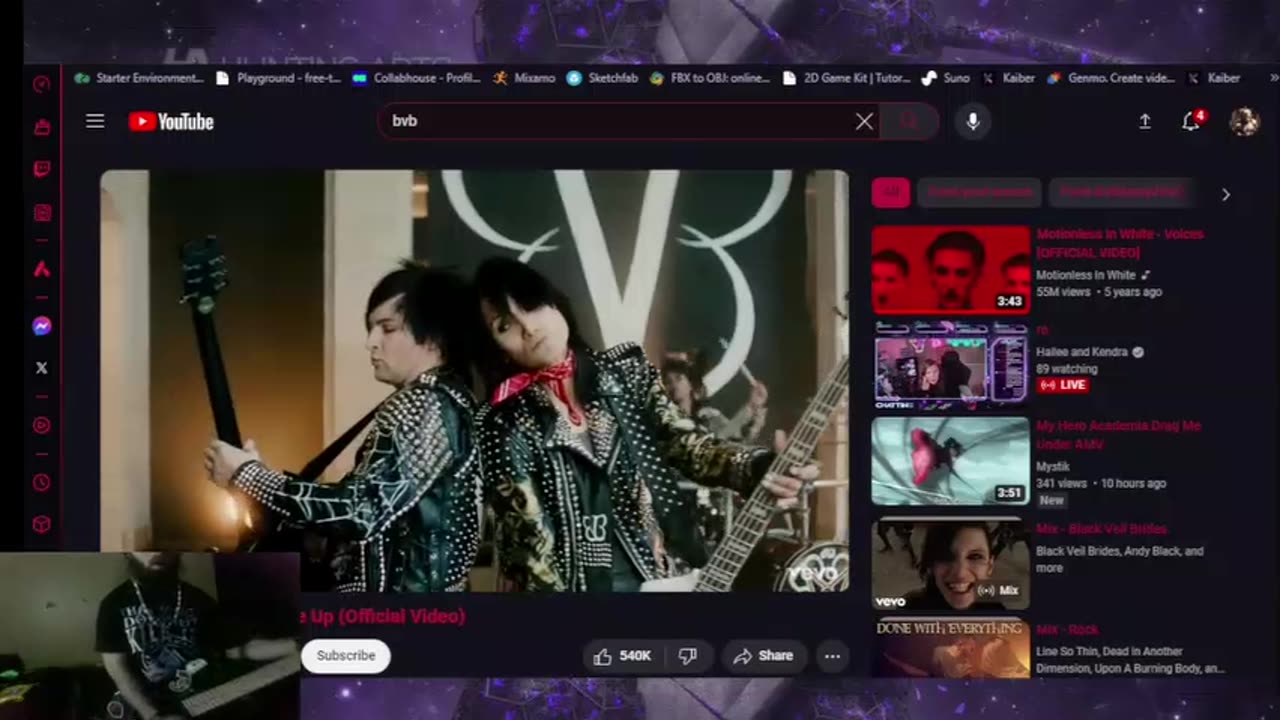This screenshot has height=720, width=1280.
Task: Open Hailee and Kendra channel name
Action: pyautogui.click(x=1082, y=352)
